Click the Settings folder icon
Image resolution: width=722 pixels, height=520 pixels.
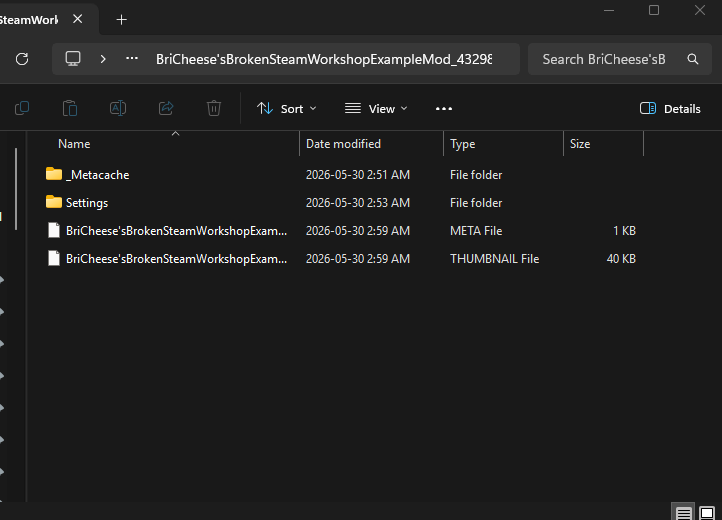point(54,202)
